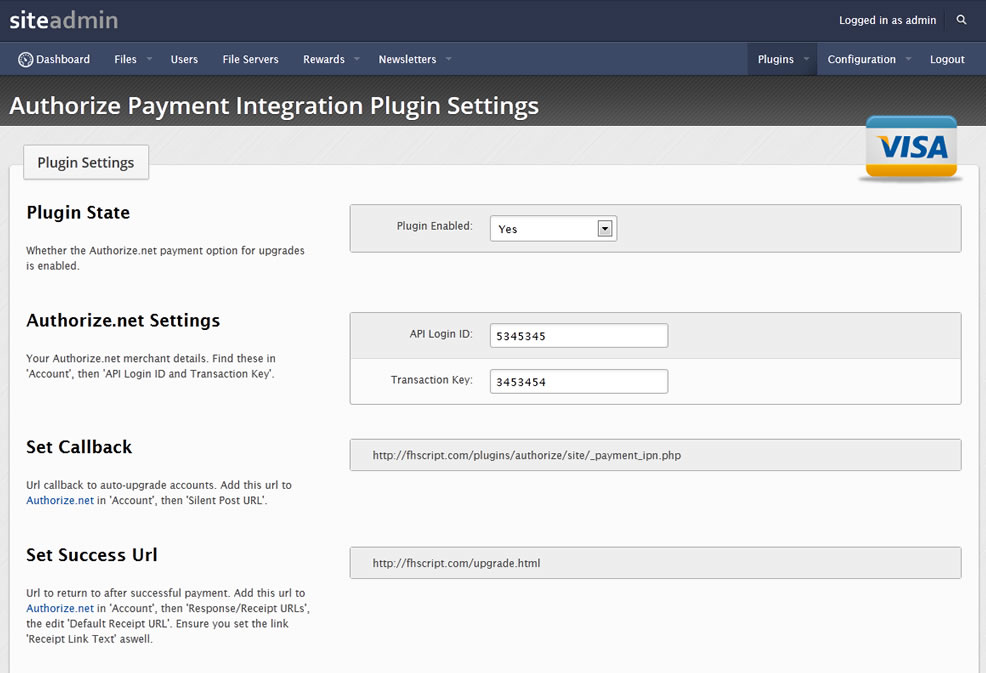Viewport: 986px width, 673px height.
Task: Expand the Newsletters menu arrow
Action: coord(448,59)
